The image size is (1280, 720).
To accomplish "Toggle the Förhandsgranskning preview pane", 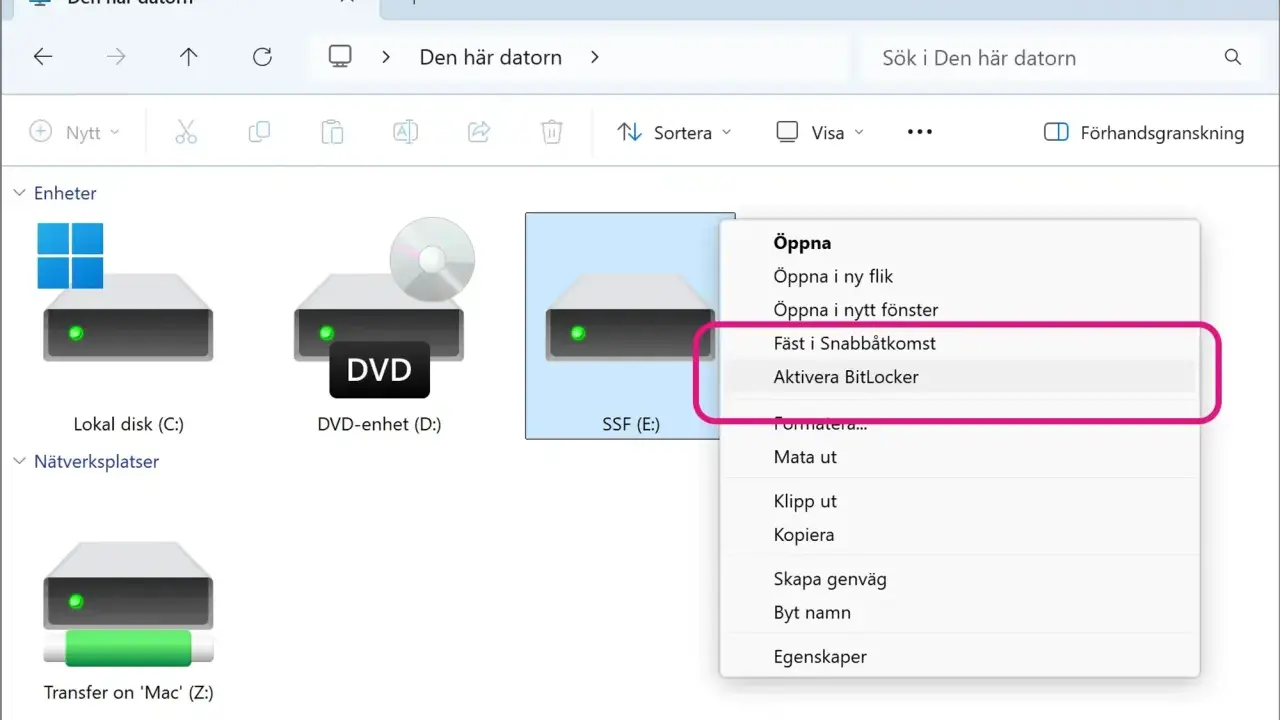I will (1143, 132).
